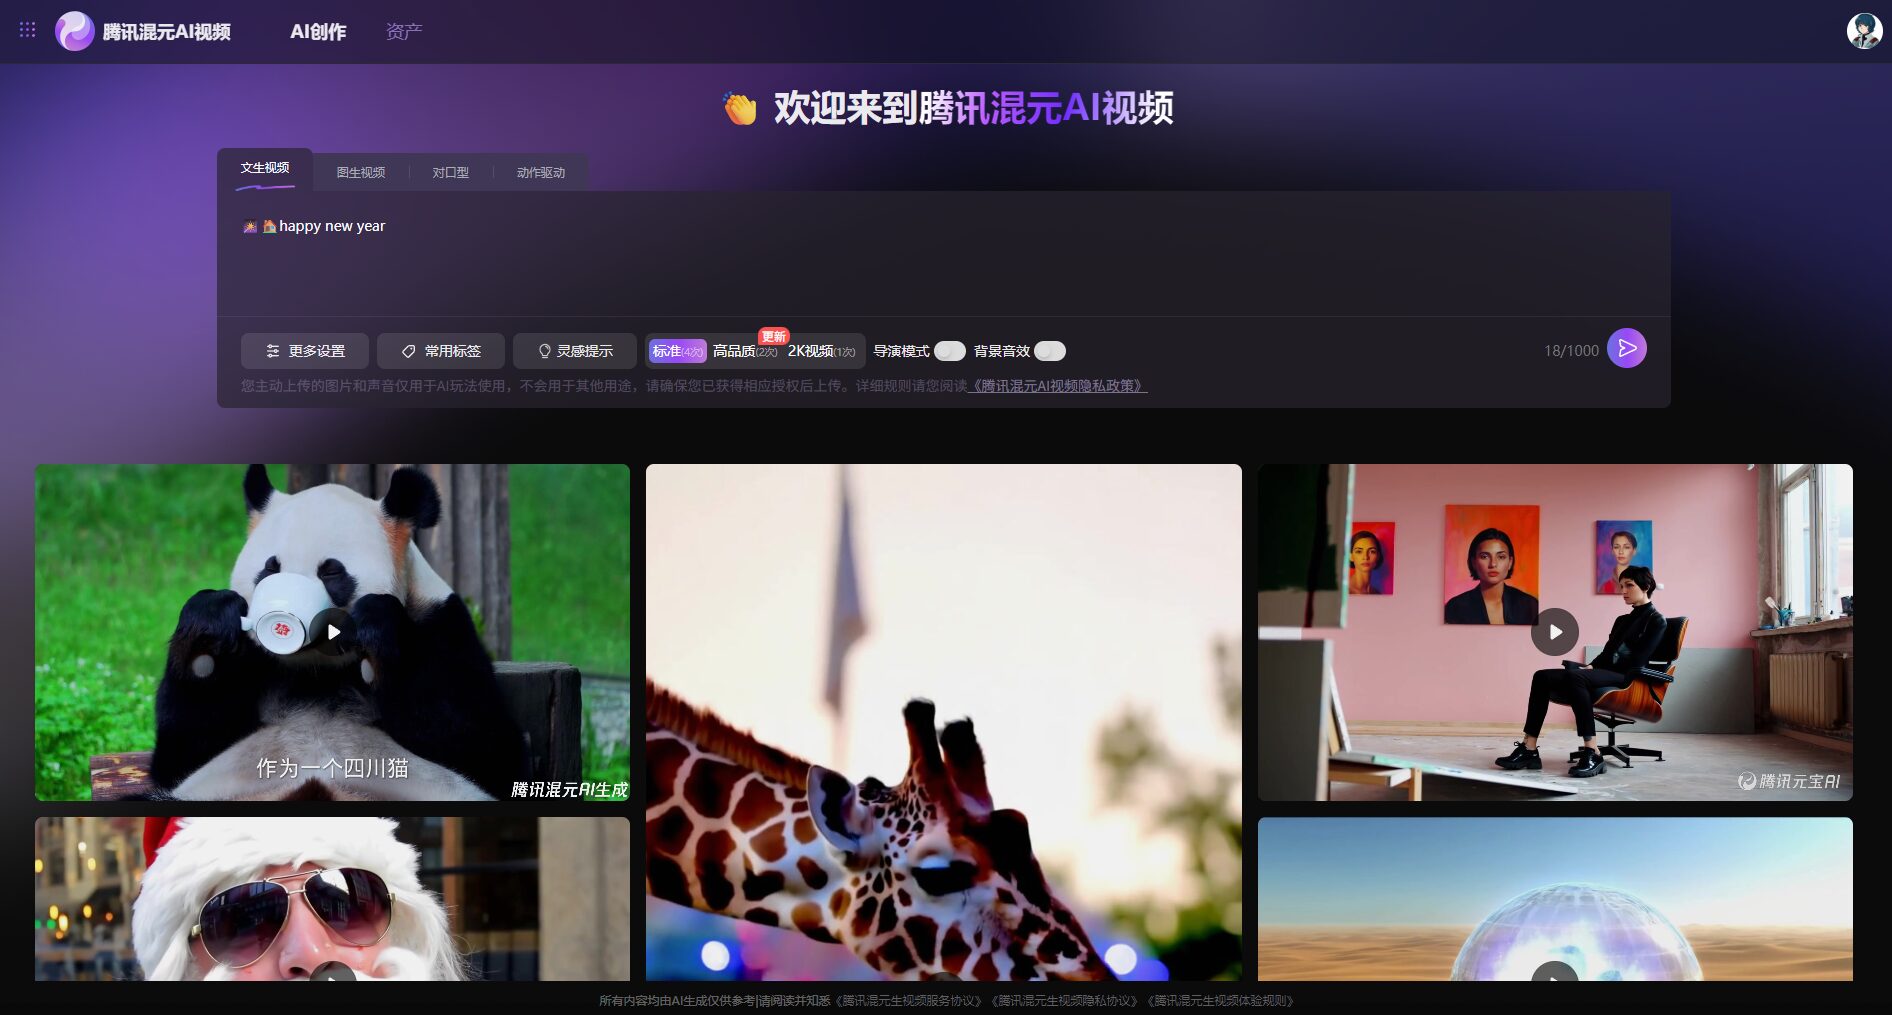Expand the 更多设置 options

click(305, 351)
